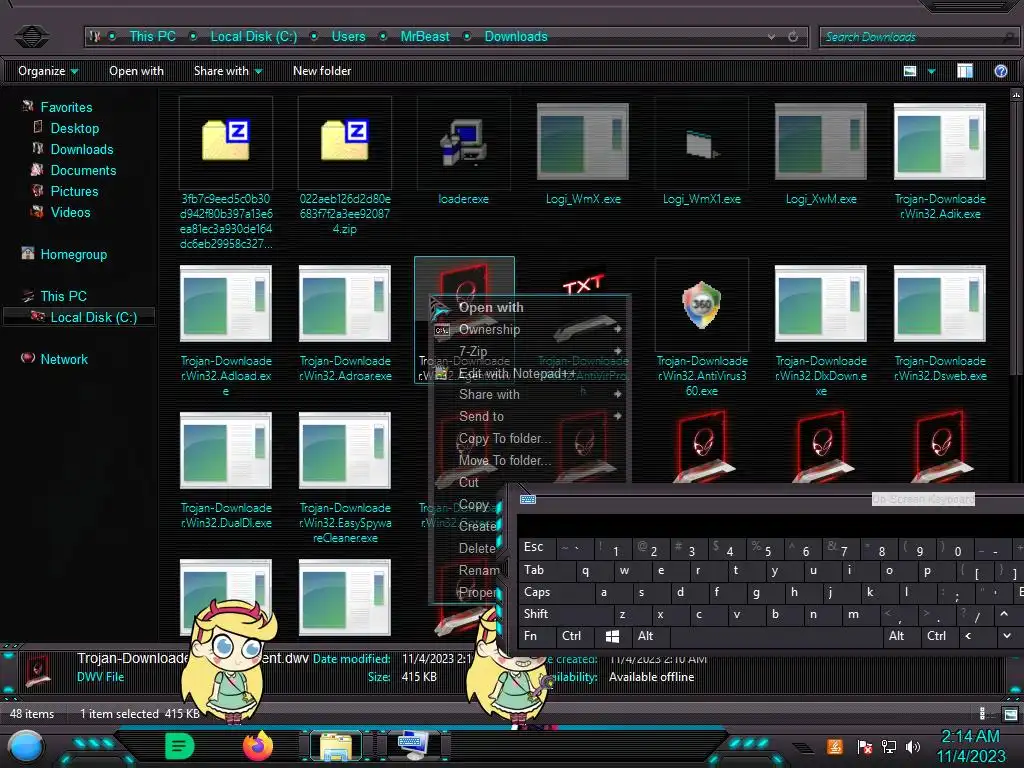Select the Trojan-Downloader.Win32.Dsweb.exe icon
Image resolution: width=1024 pixels, height=768 pixels.
click(x=940, y=303)
